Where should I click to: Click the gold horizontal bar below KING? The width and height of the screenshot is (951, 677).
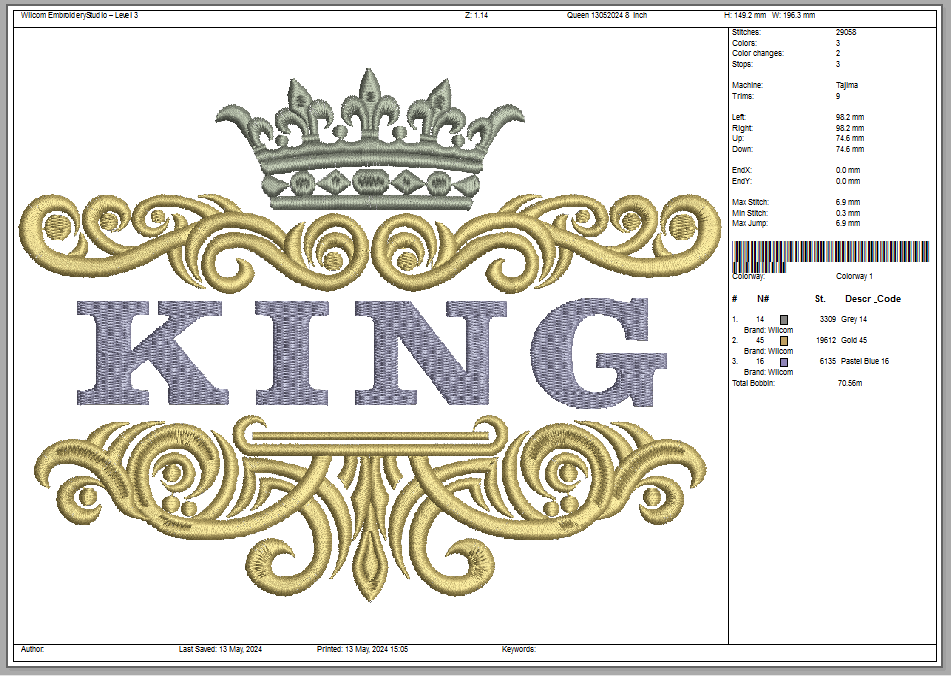(x=368, y=433)
